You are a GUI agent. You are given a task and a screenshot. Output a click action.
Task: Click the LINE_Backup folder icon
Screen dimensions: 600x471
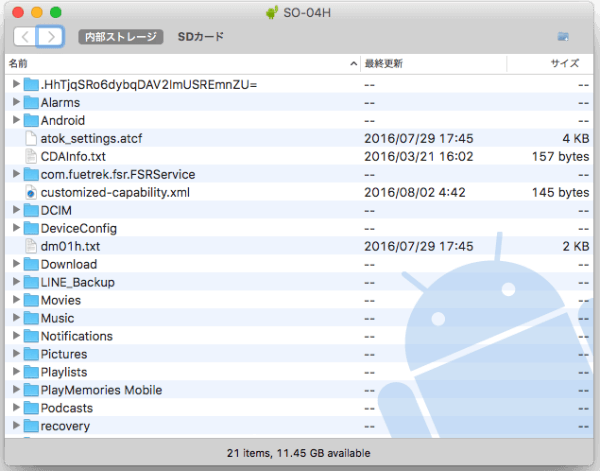(31, 282)
